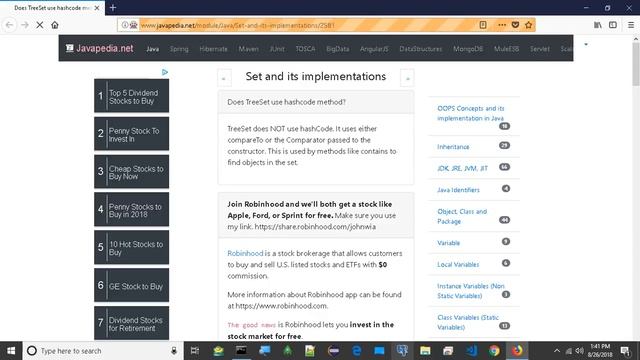Image resolution: width=640 pixels, height=360 pixels.
Task: Open JDK, JRE, JVM, JIT topic
Action: (x=462, y=168)
